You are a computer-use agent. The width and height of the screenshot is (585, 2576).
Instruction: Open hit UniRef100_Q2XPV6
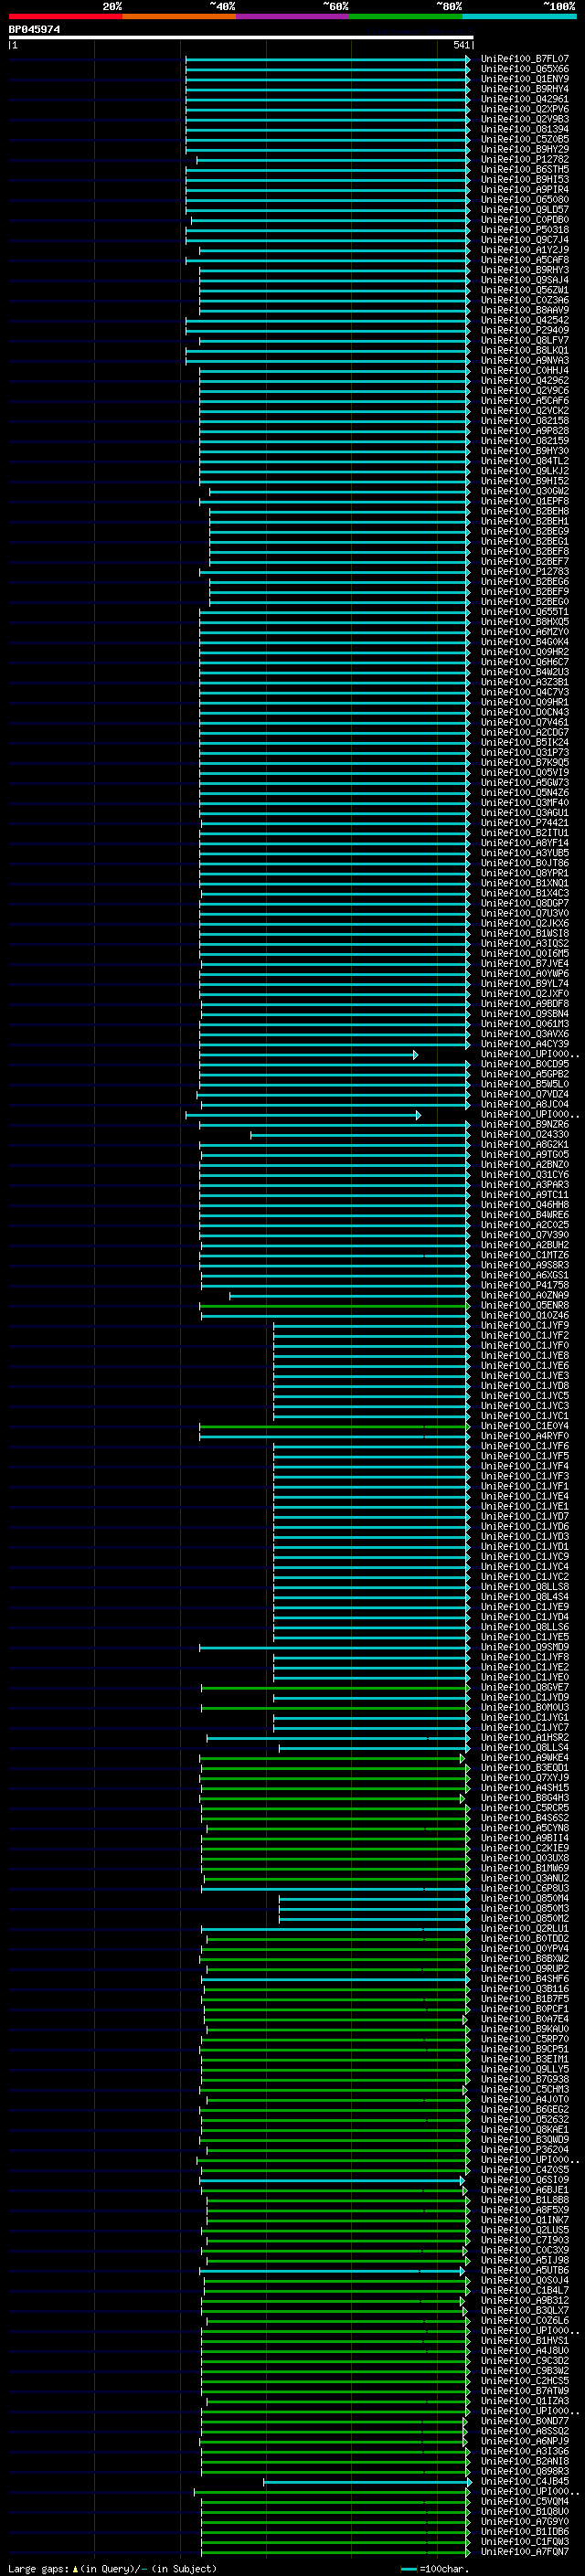pyautogui.click(x=524, y=109)
